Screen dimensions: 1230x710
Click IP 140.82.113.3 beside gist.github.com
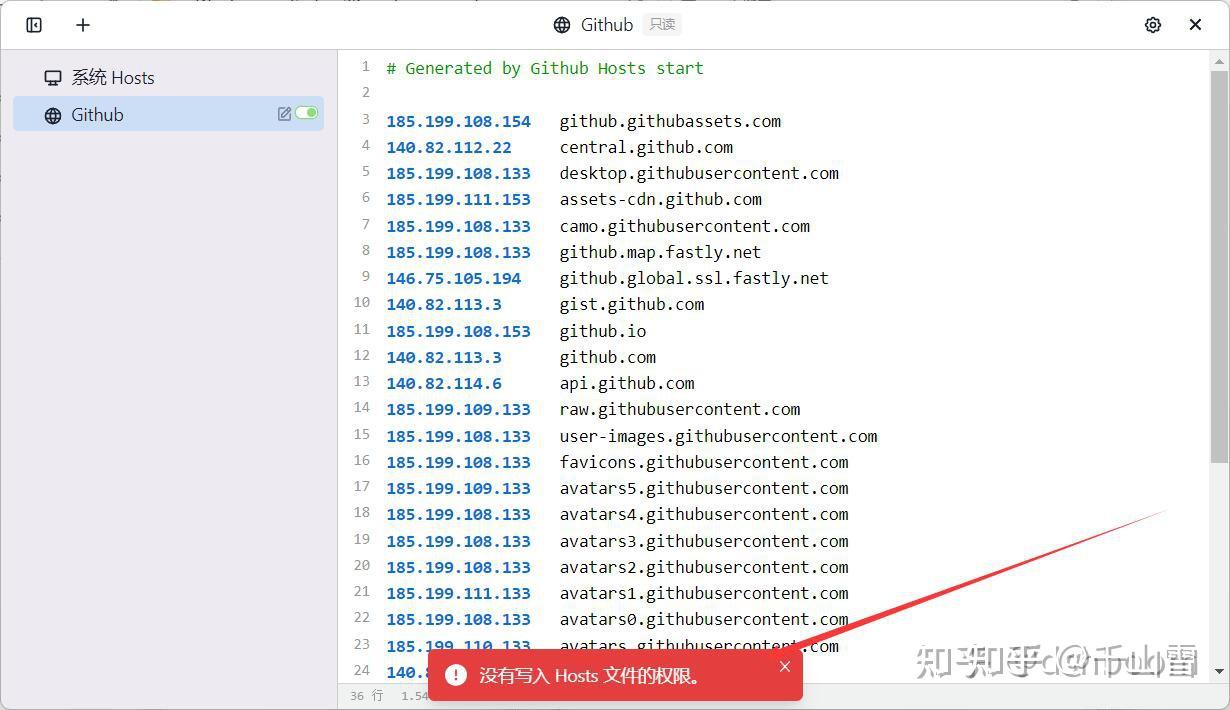tap(444, 304)
